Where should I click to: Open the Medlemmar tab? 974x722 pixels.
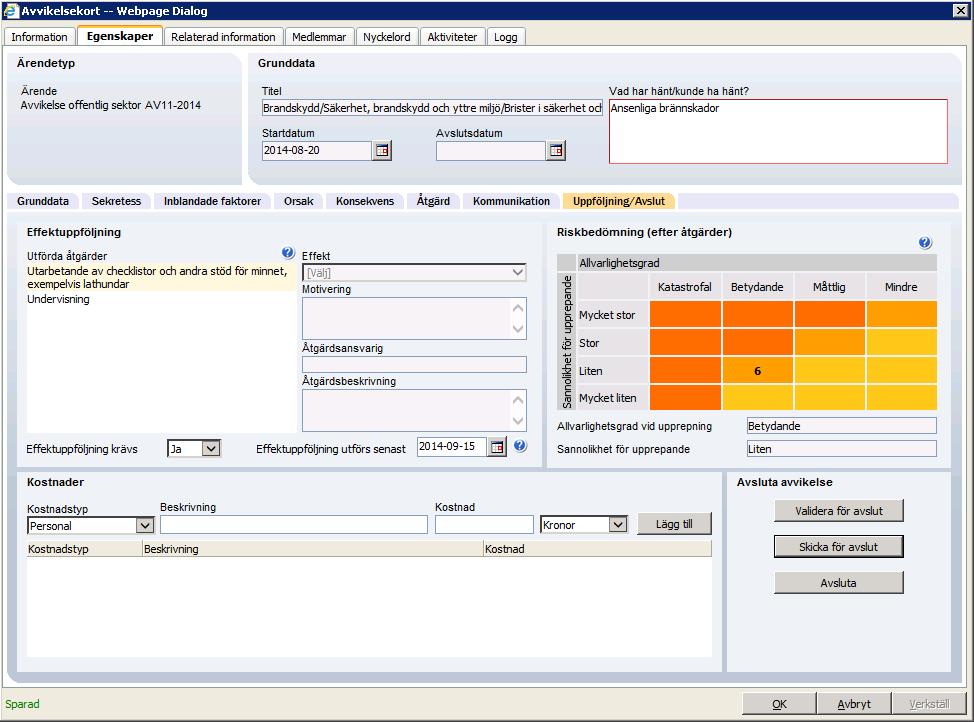pyautogui.click(x=319, y=37)
